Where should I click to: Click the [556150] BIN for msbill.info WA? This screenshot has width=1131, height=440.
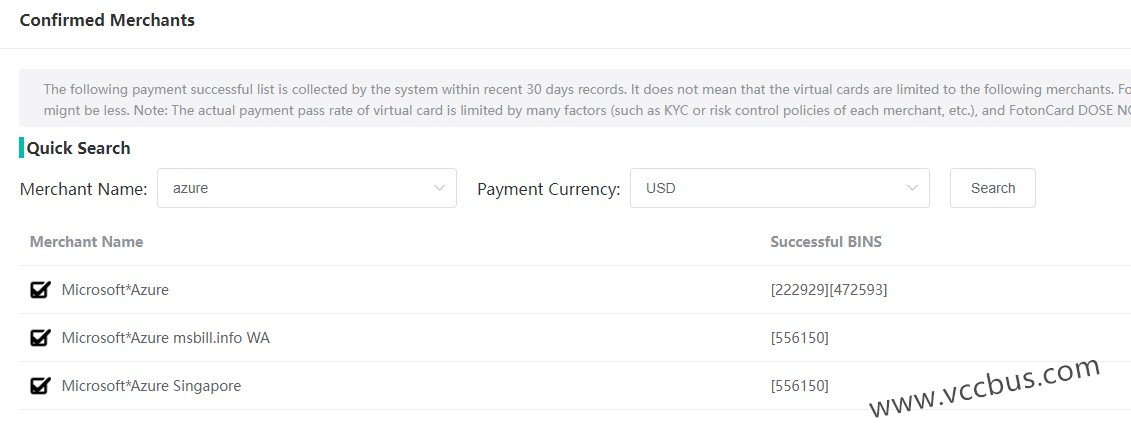coord(800,338)
